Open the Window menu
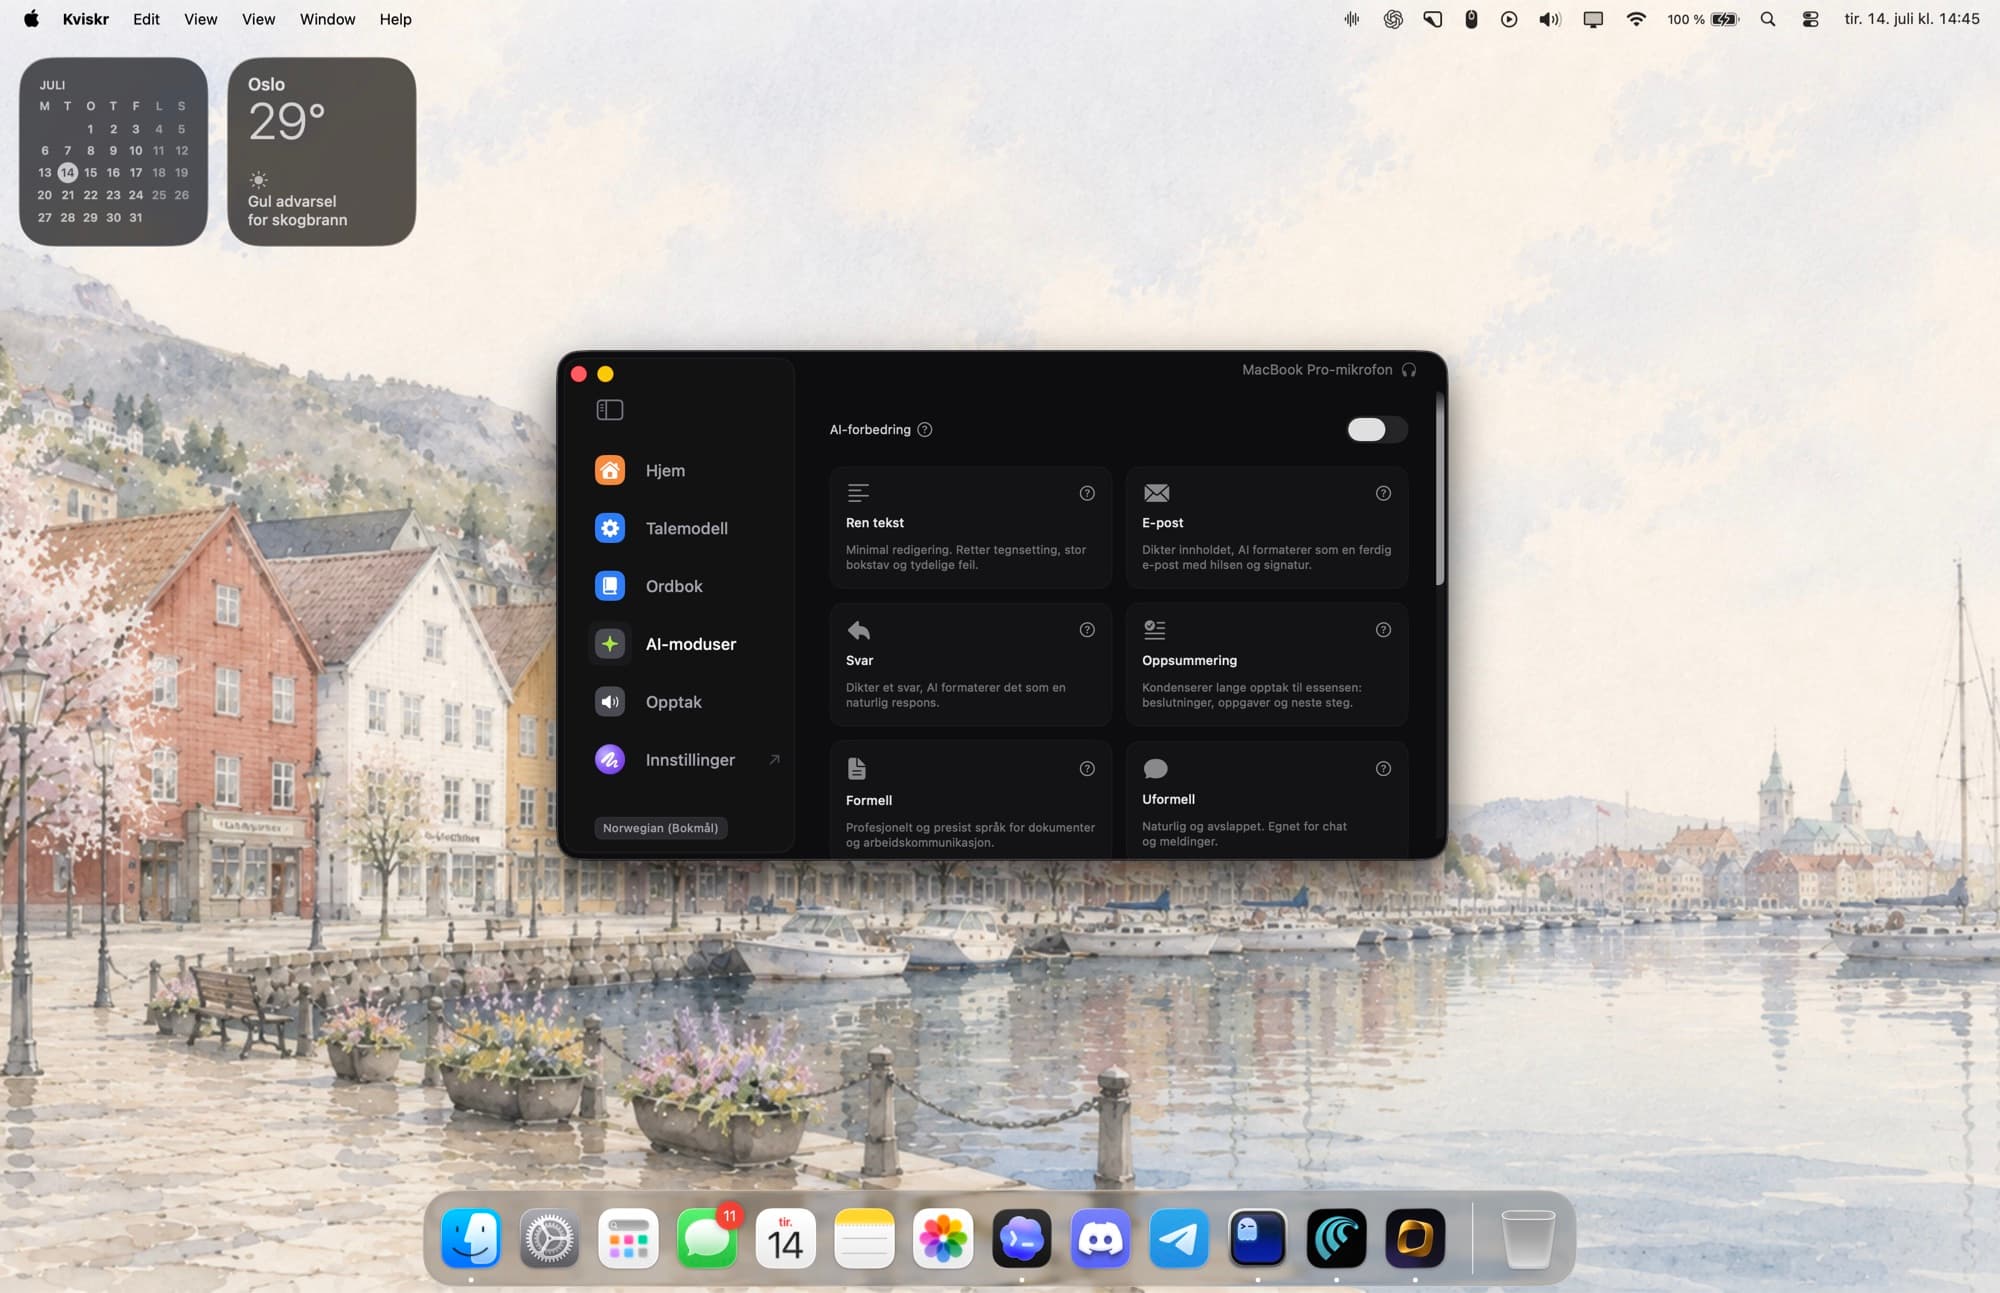Image resolution: width=2000 pixels, height=1293 pixels. [327, 19]
